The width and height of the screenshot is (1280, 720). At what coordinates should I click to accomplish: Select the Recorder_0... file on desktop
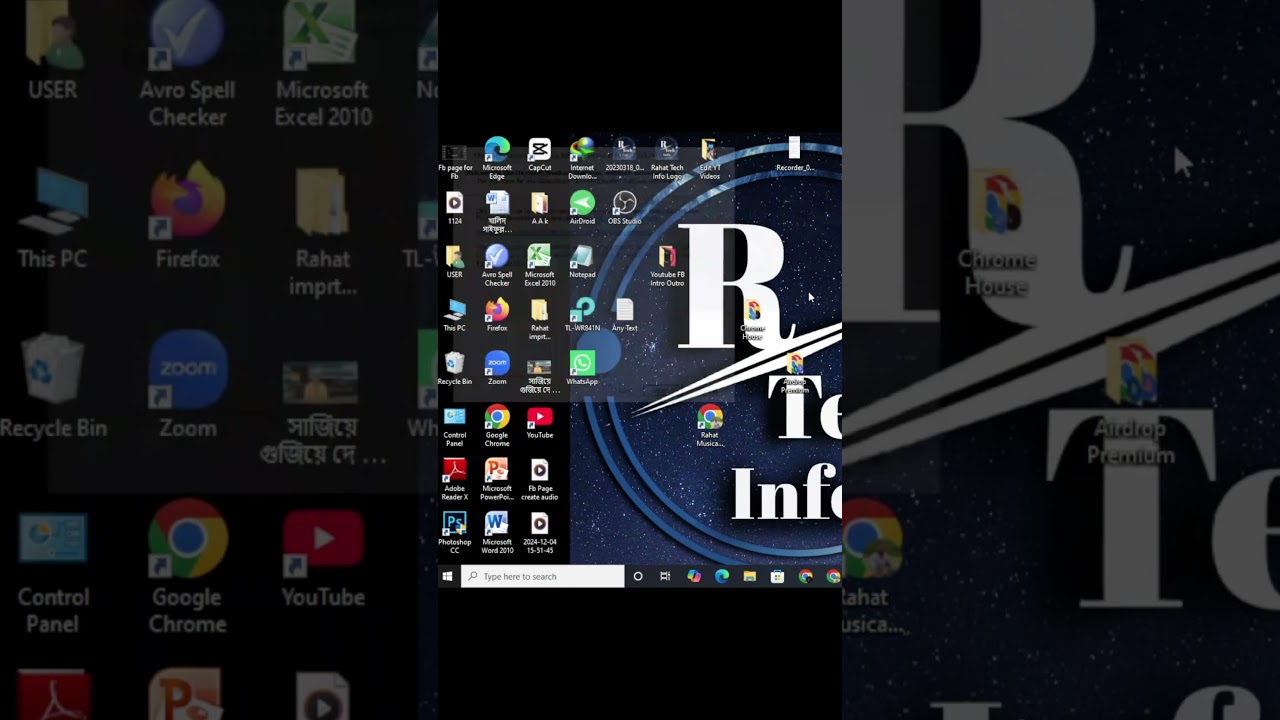pyautogui.click(x=795, y=155)
